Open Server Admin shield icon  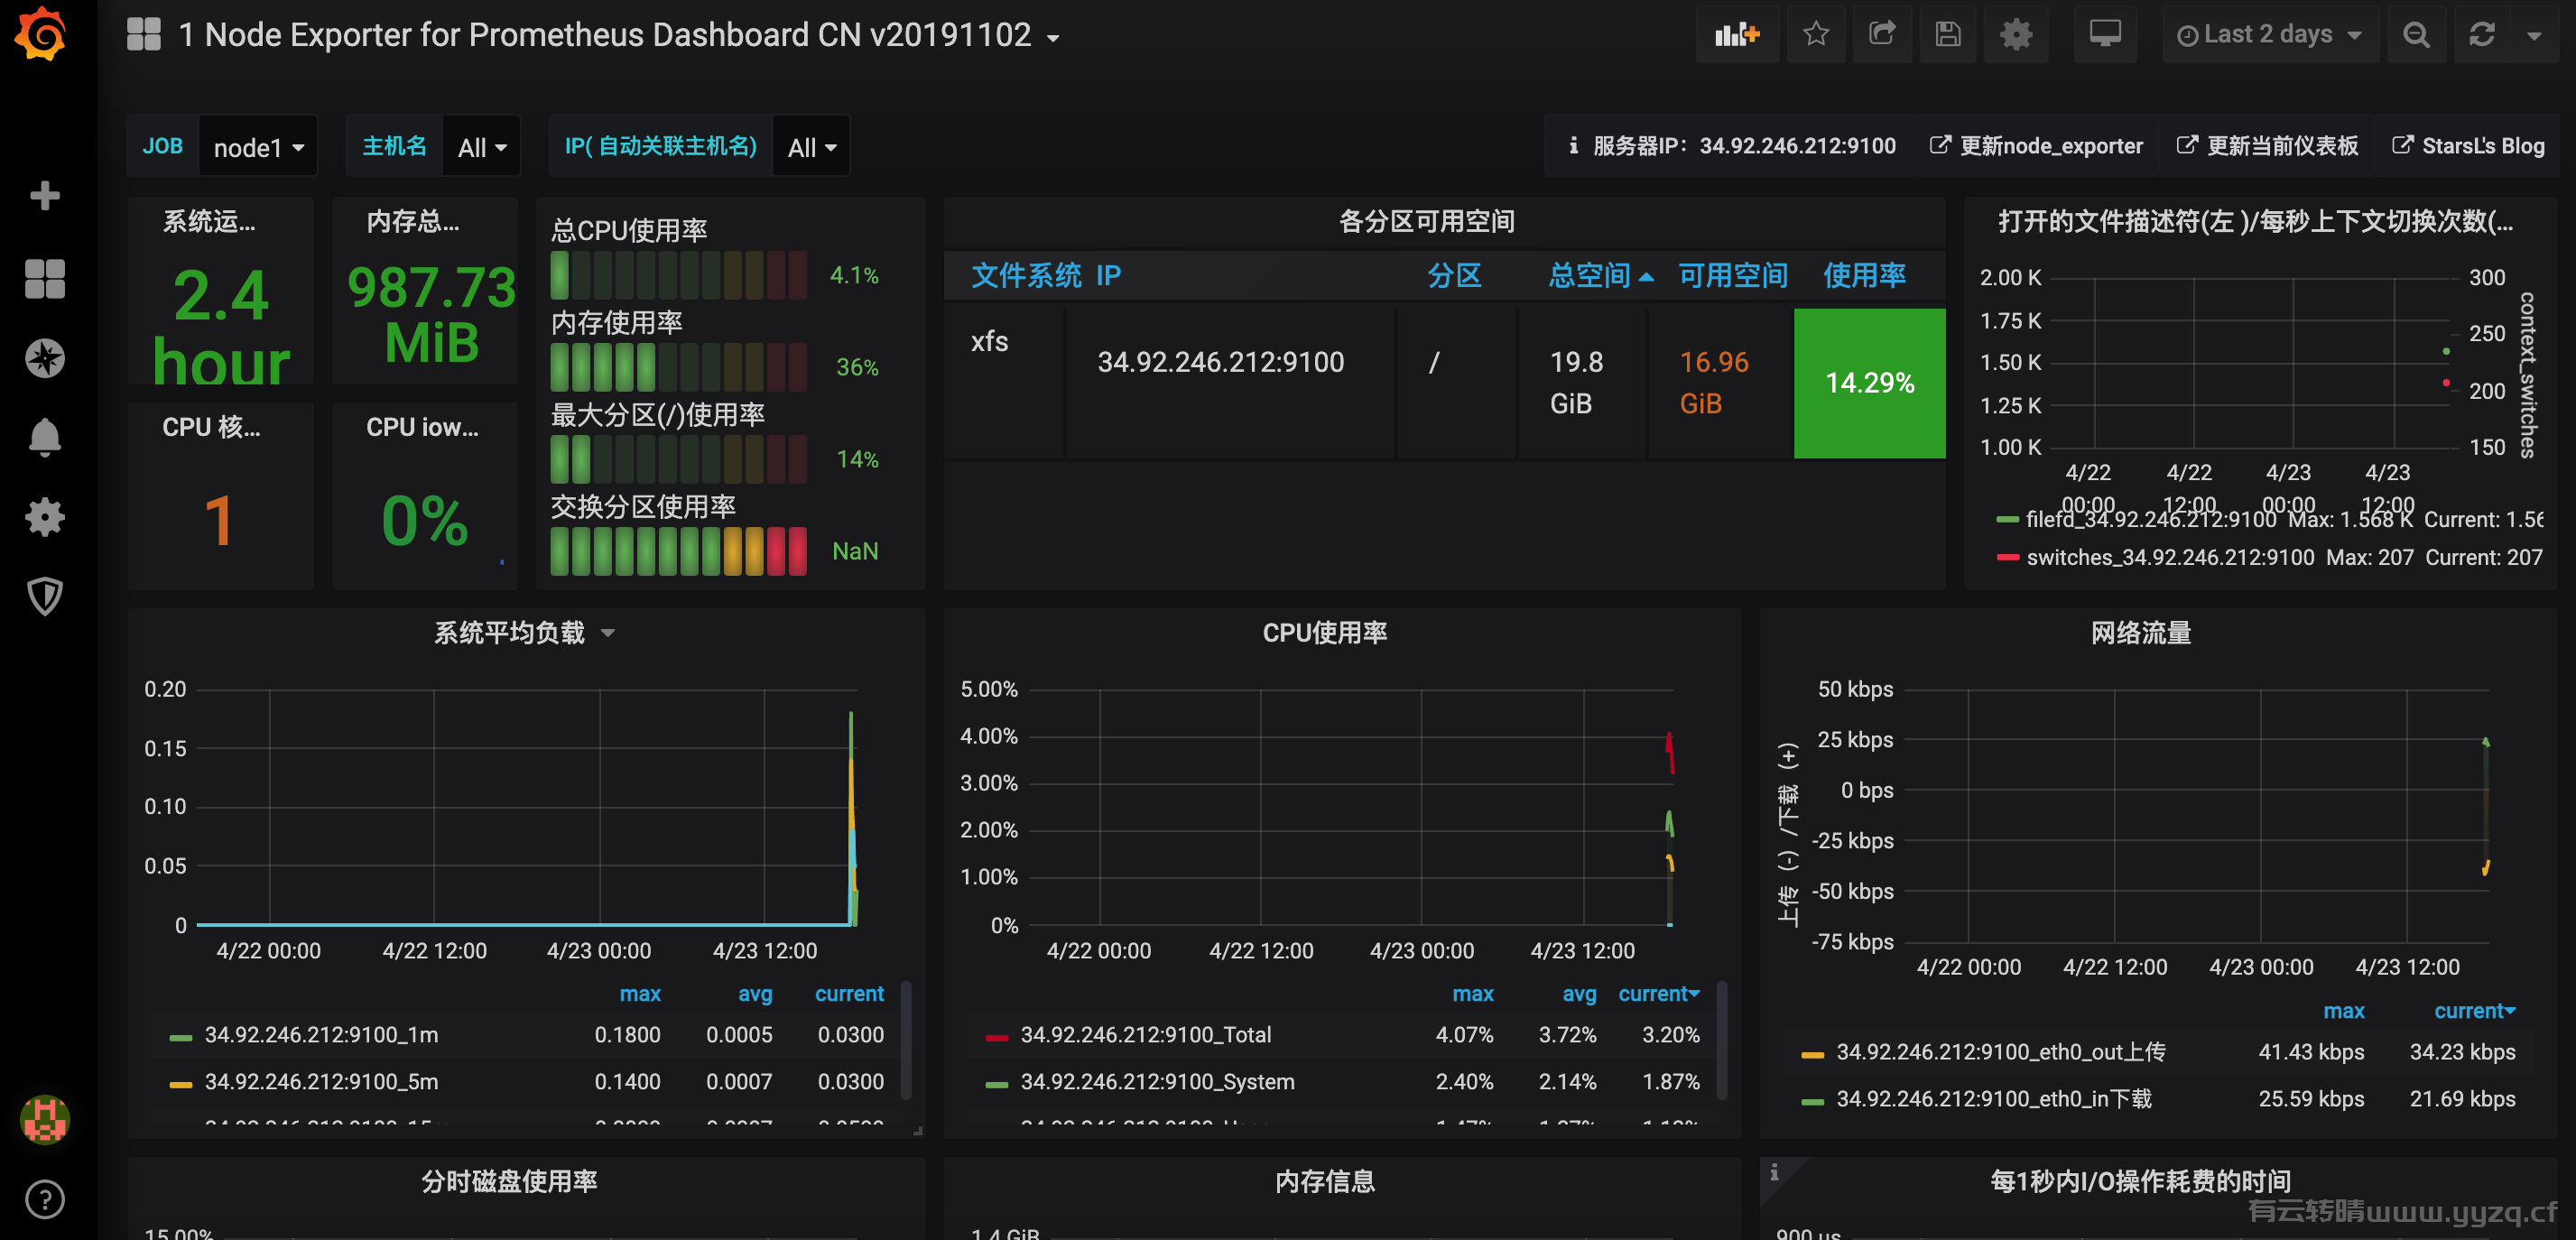(x=44, y=596)
